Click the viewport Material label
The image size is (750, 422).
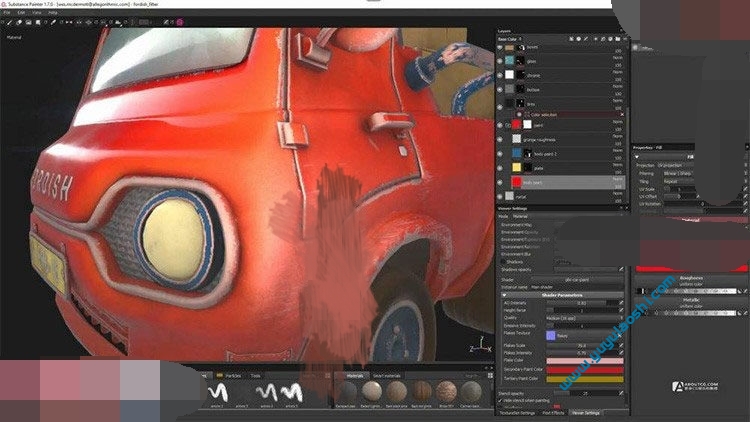[x=14, y=37]
